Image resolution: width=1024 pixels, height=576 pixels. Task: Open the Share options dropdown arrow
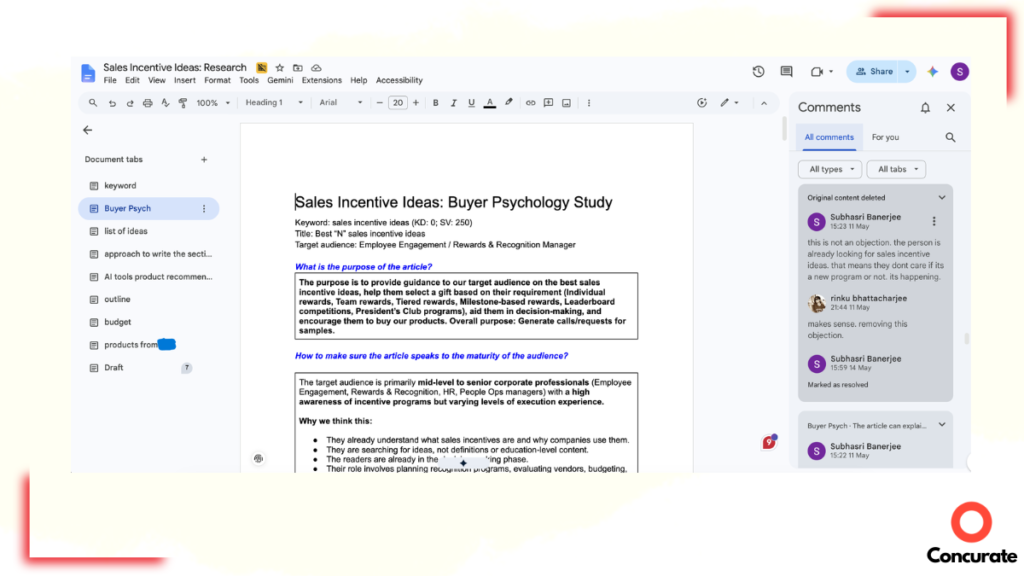pos(907,72)
